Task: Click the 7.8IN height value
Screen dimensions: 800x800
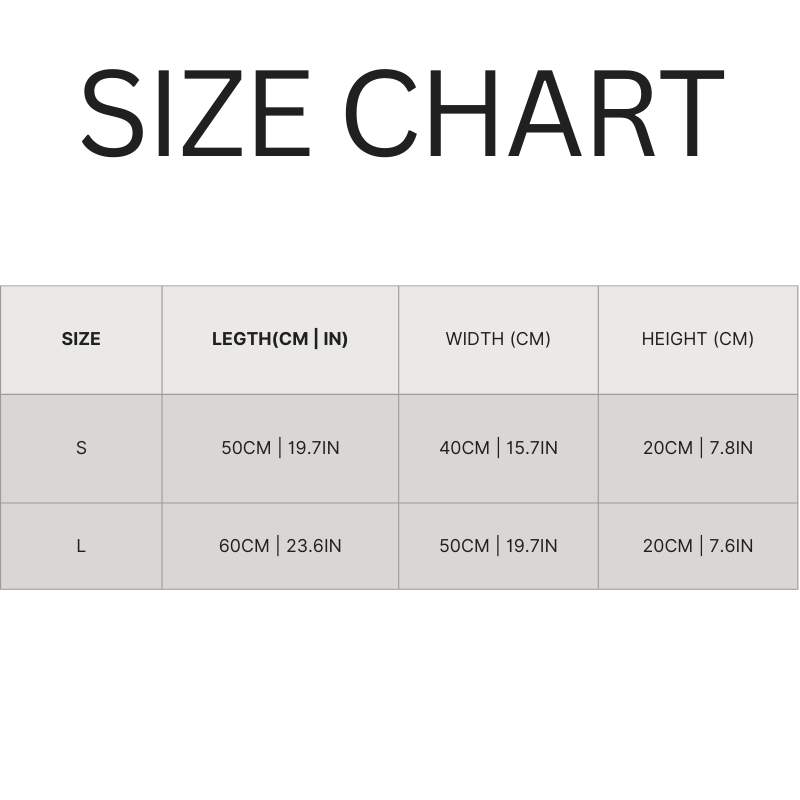Action: [x=732, y=448]
